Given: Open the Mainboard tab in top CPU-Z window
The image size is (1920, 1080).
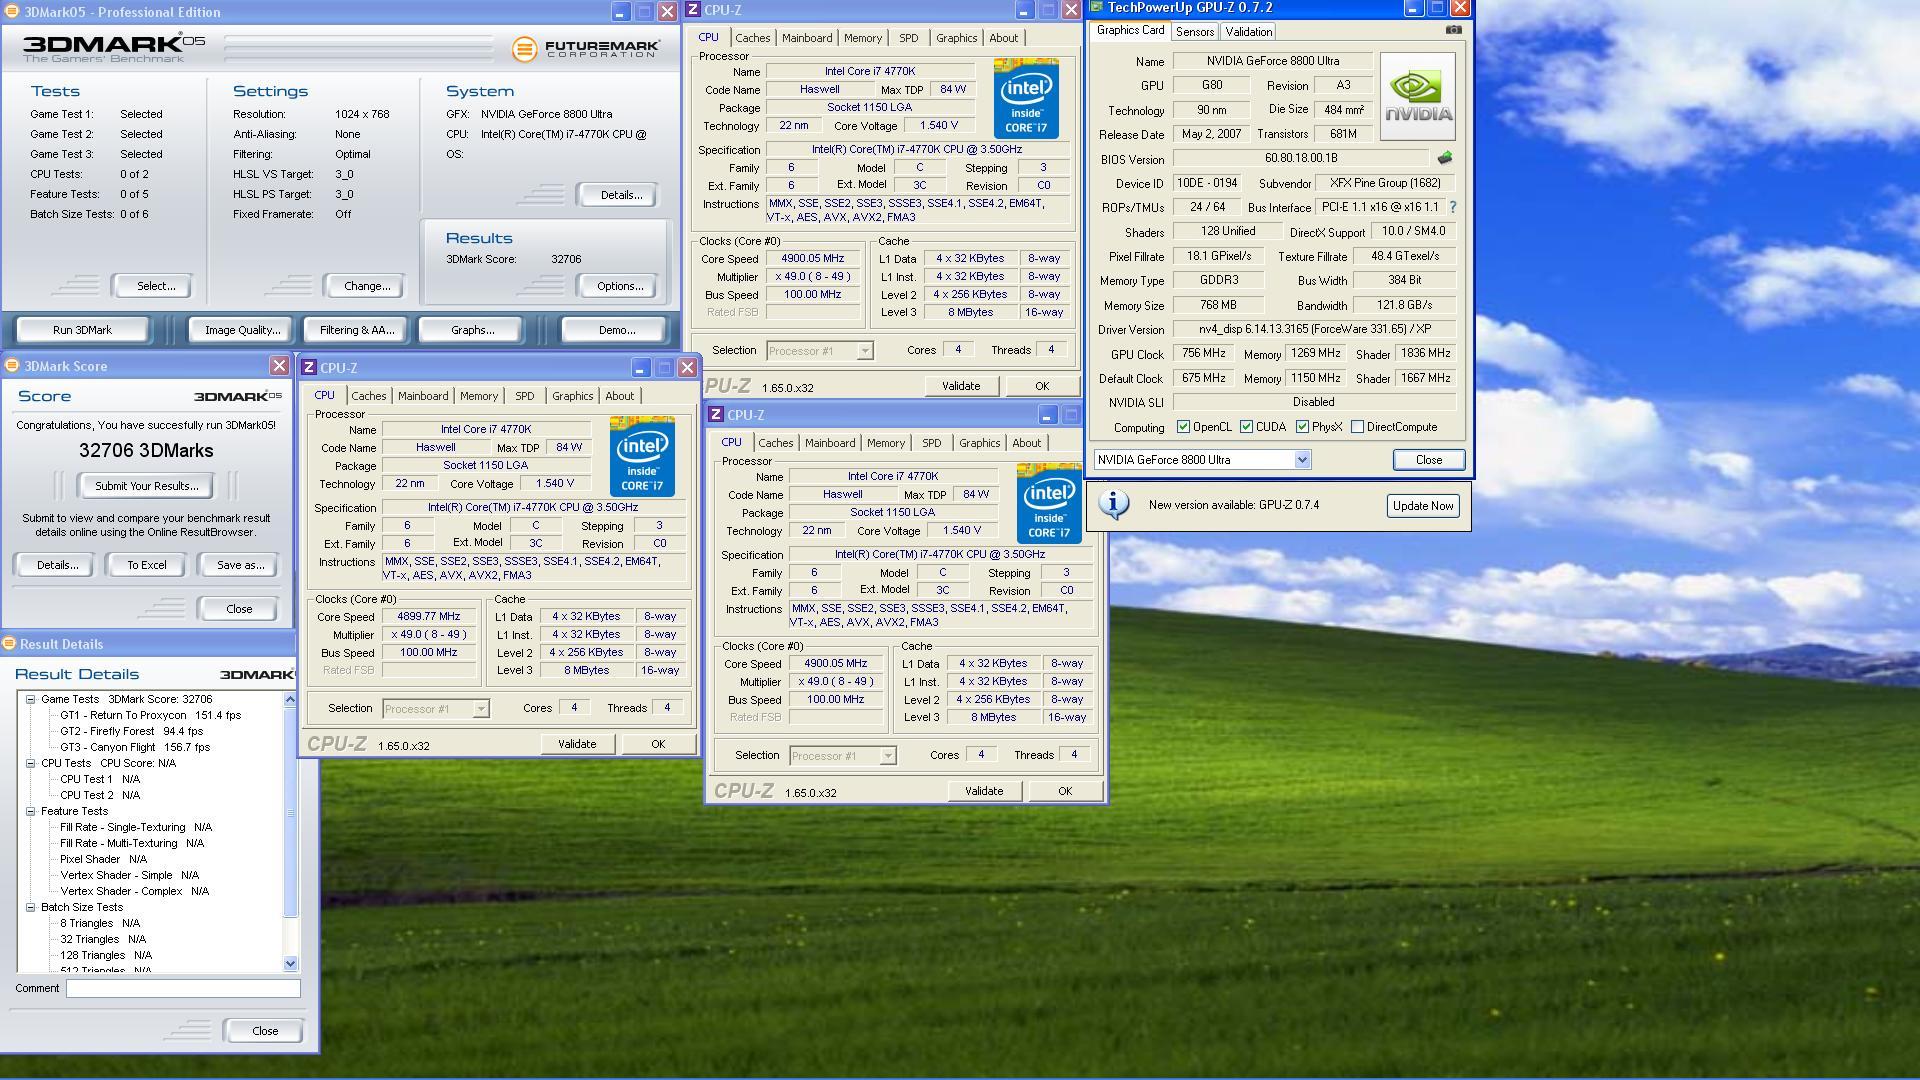Looking at the screenshot, I should (806, 38).
